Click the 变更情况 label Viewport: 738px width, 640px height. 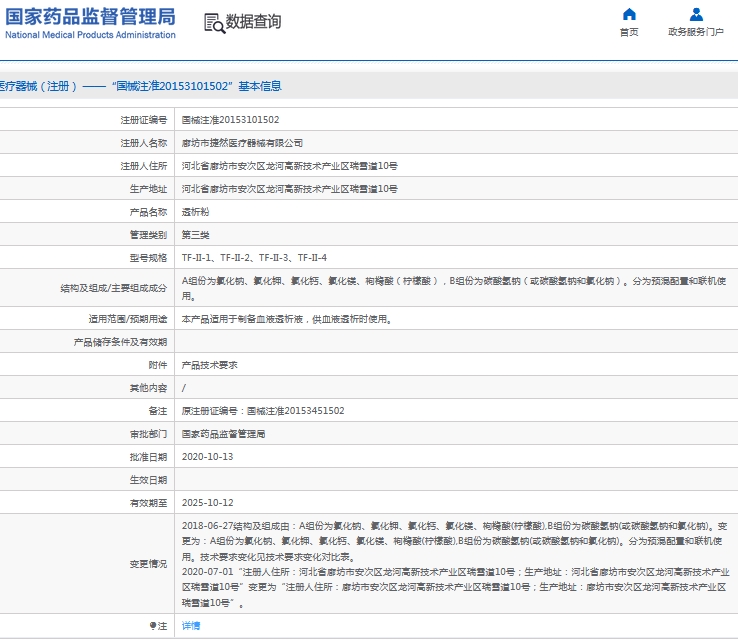(x=148, y=564)
